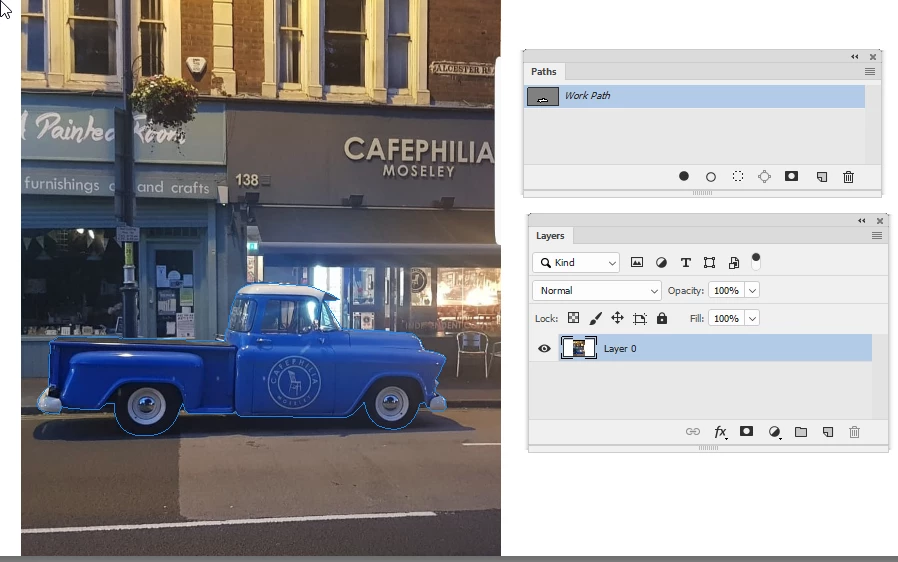Fill path with foreground color icon
The image size is (898, 562).
(x=684, y=176)
